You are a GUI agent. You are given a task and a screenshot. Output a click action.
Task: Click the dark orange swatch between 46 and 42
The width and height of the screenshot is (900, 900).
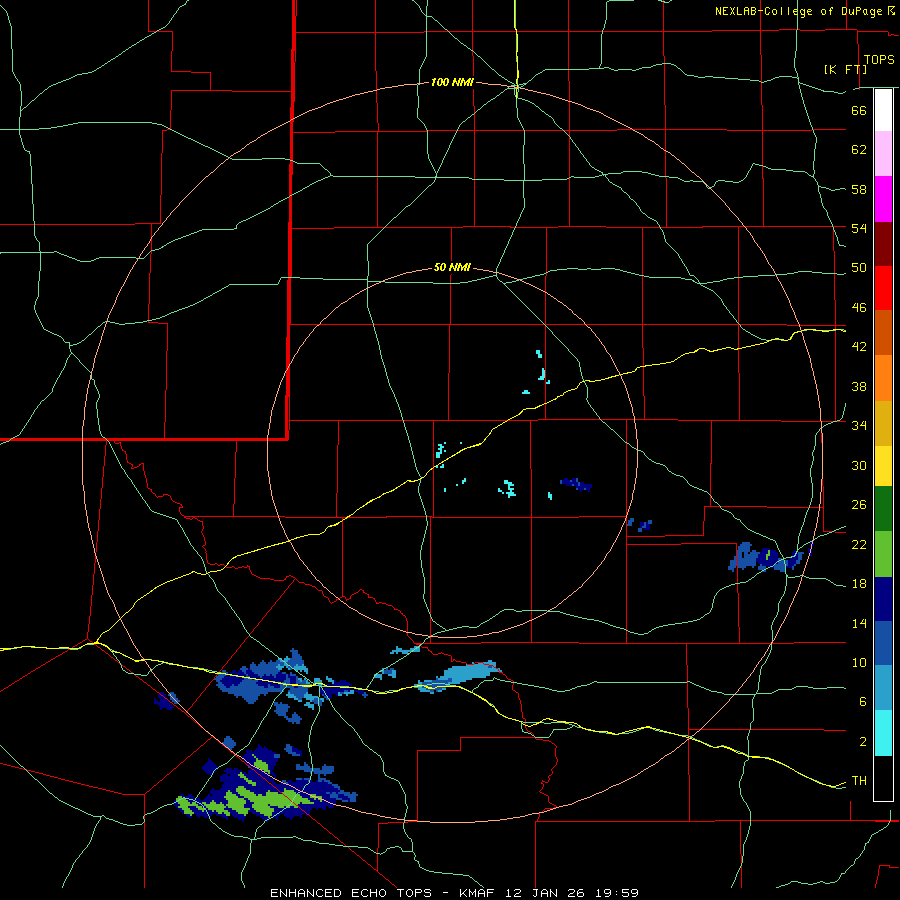[x=883, y=332]
